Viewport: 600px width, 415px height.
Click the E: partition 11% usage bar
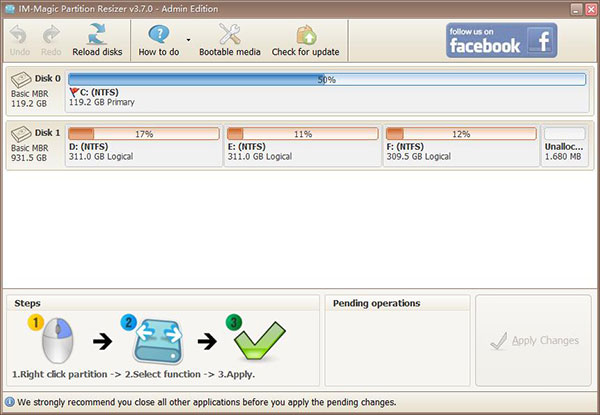point(303,134)
